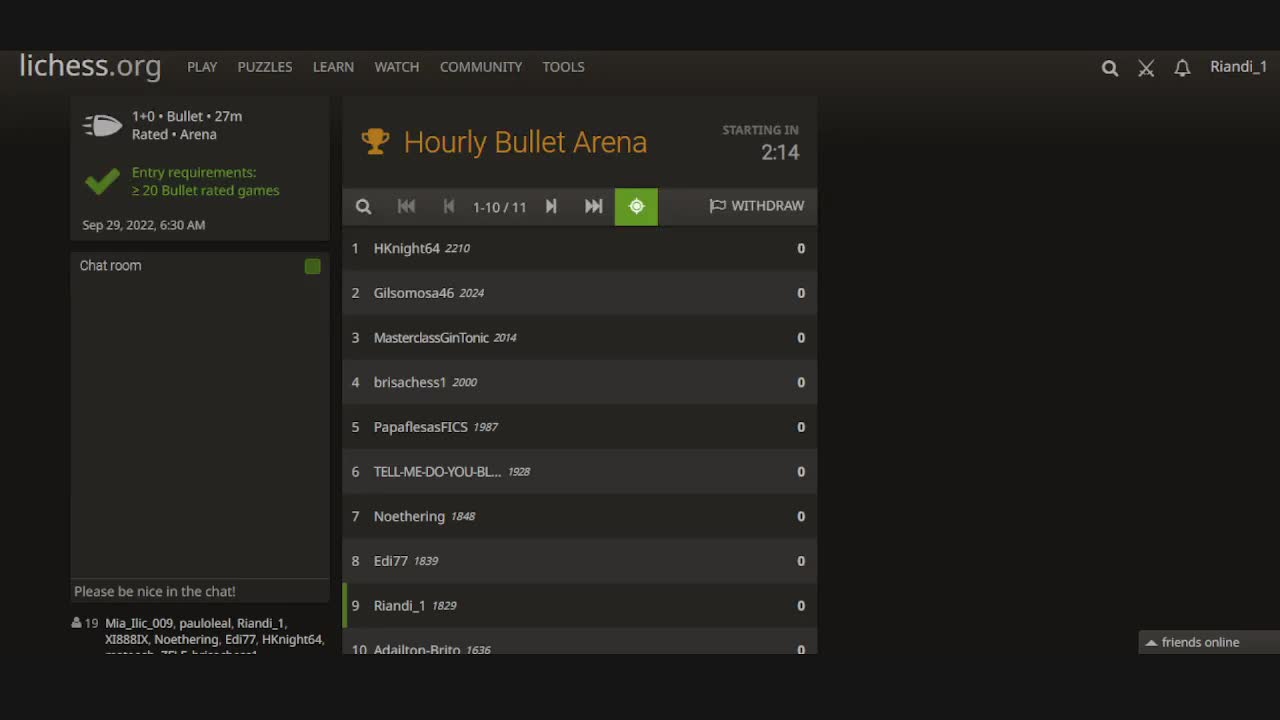The height and width of the screenshot is (720, 1280).
Task: Go to next standings page
Action: [x=551, y=206]
